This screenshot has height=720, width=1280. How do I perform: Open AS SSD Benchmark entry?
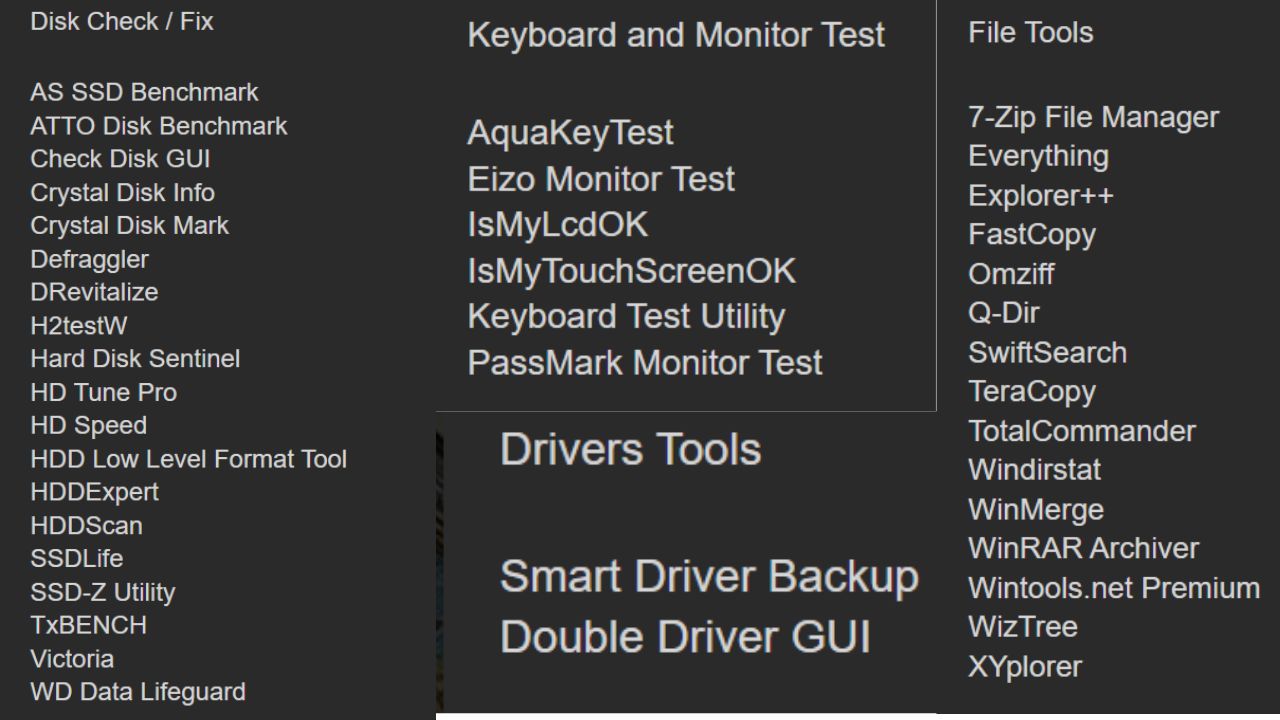[x=144, y=92]
